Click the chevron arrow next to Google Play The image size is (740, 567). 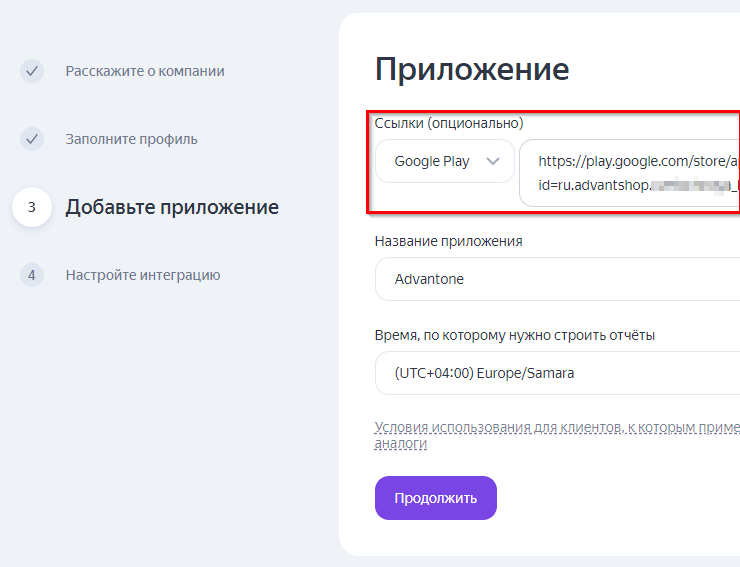point(493,161)
